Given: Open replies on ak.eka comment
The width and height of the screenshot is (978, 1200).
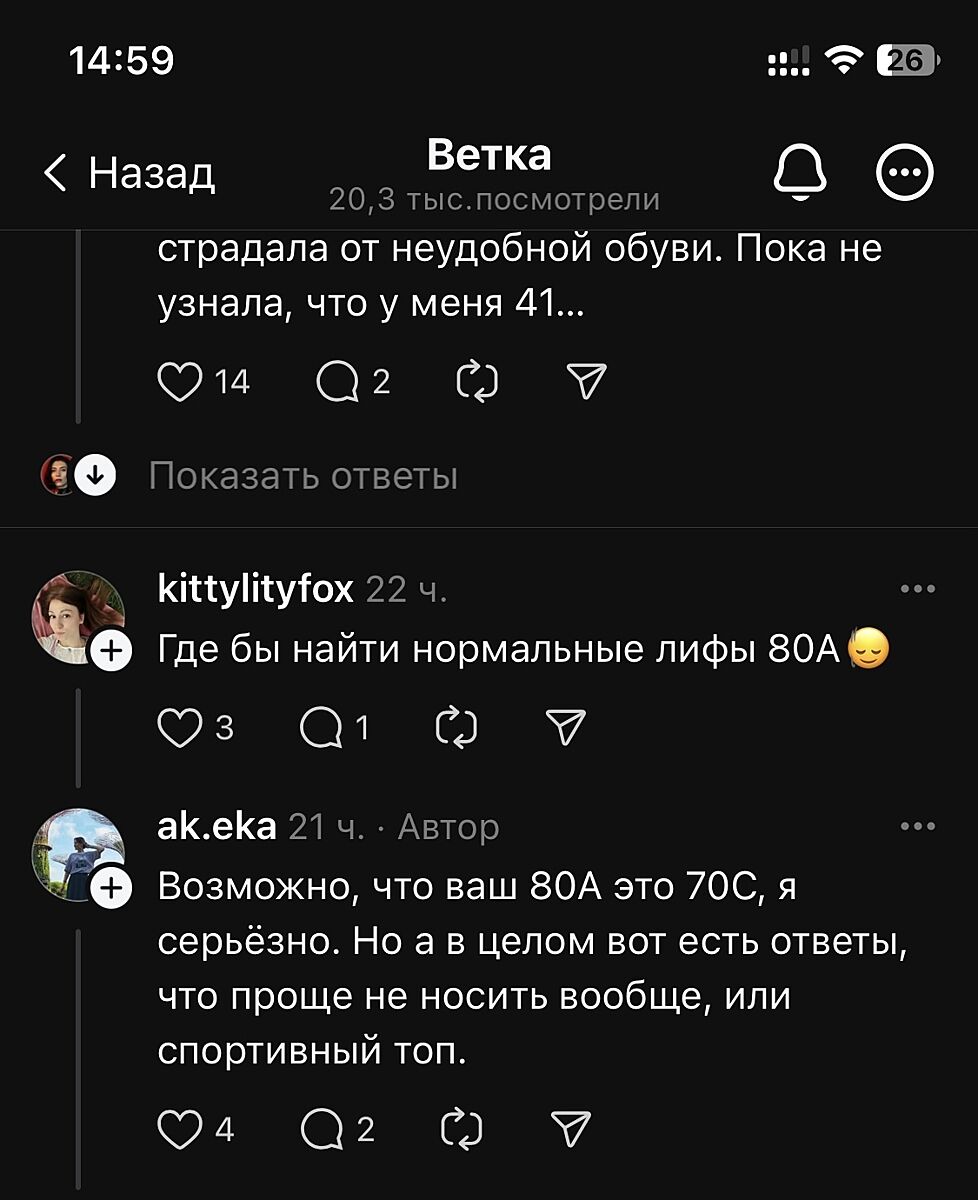Looking at the screenshot, I should click(322, 1129).
